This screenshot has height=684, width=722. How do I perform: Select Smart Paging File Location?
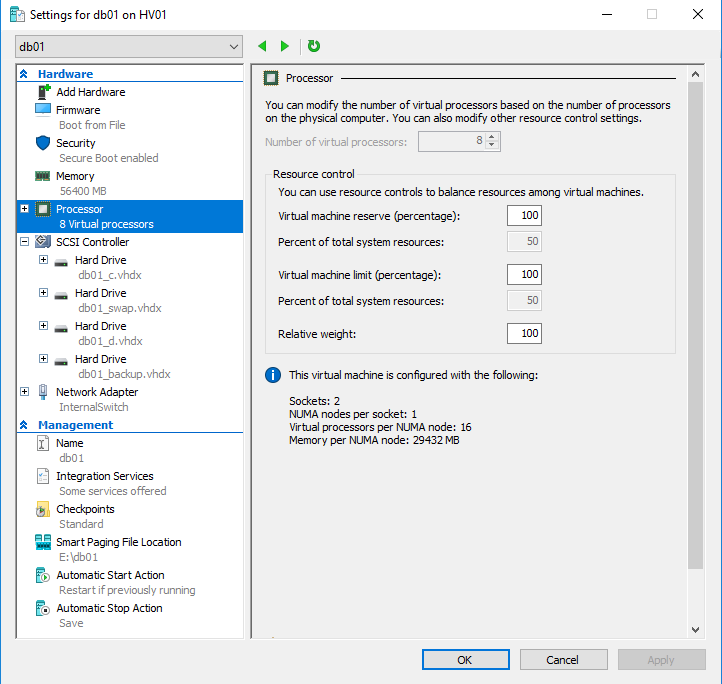[118, 542]
